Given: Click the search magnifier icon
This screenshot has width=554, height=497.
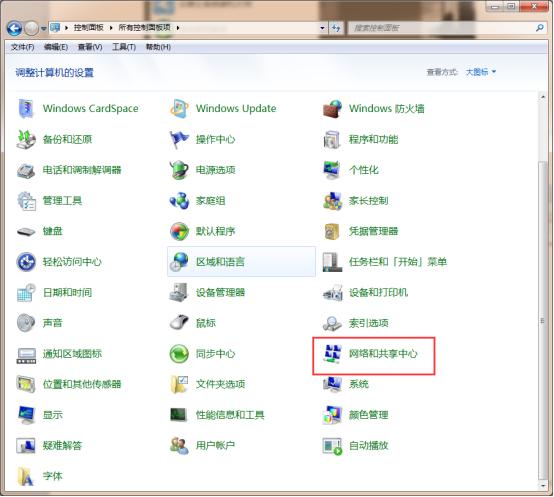Looking at the screenshot, I should (x=539, y=28).
